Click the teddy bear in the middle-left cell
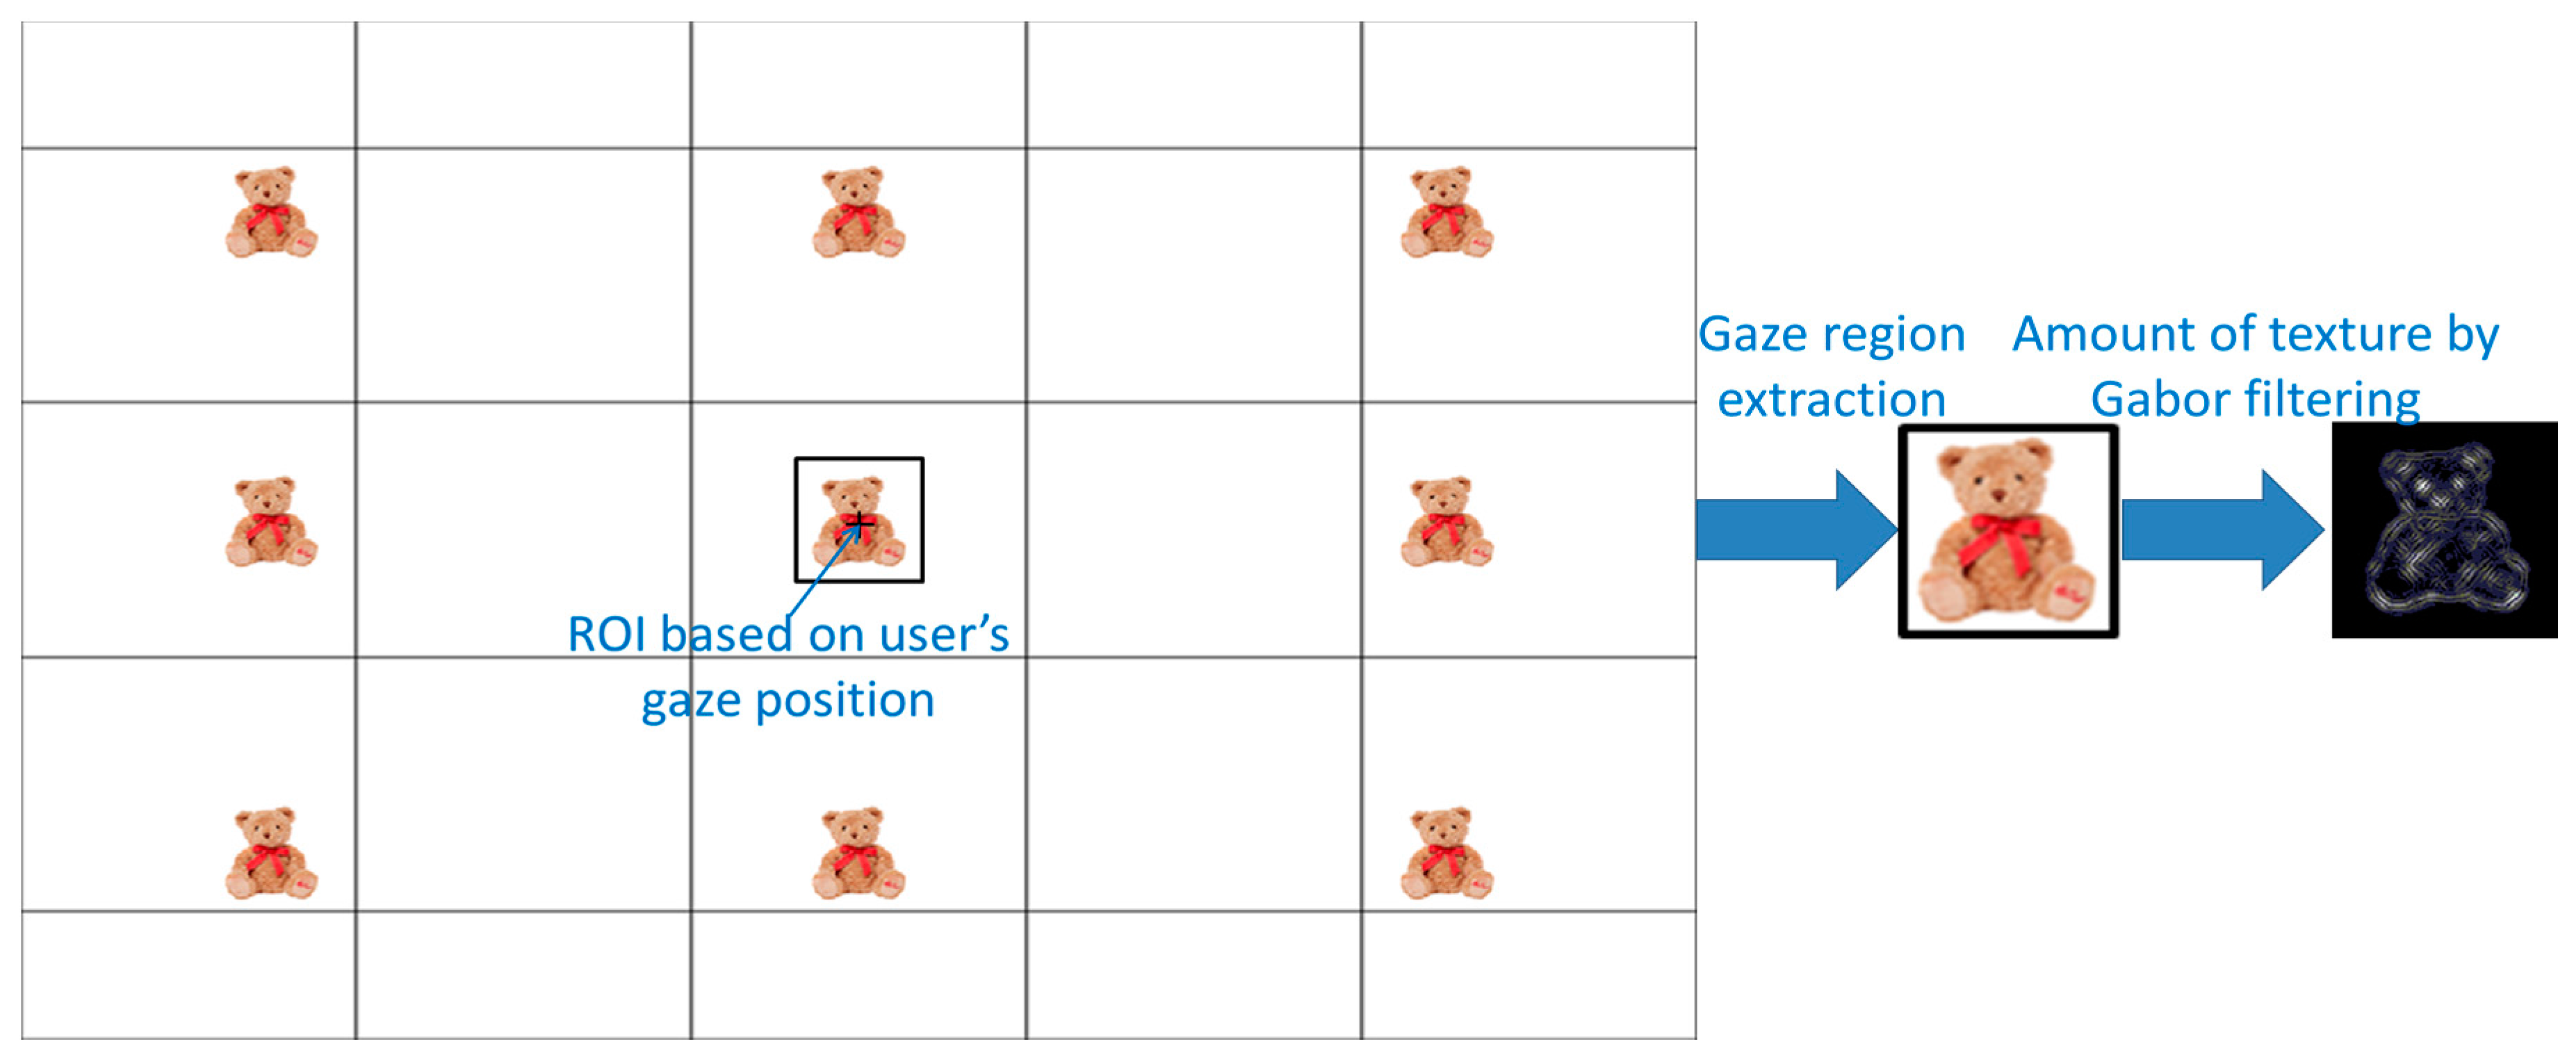The image size is (2576, 1062). (271, 522)
